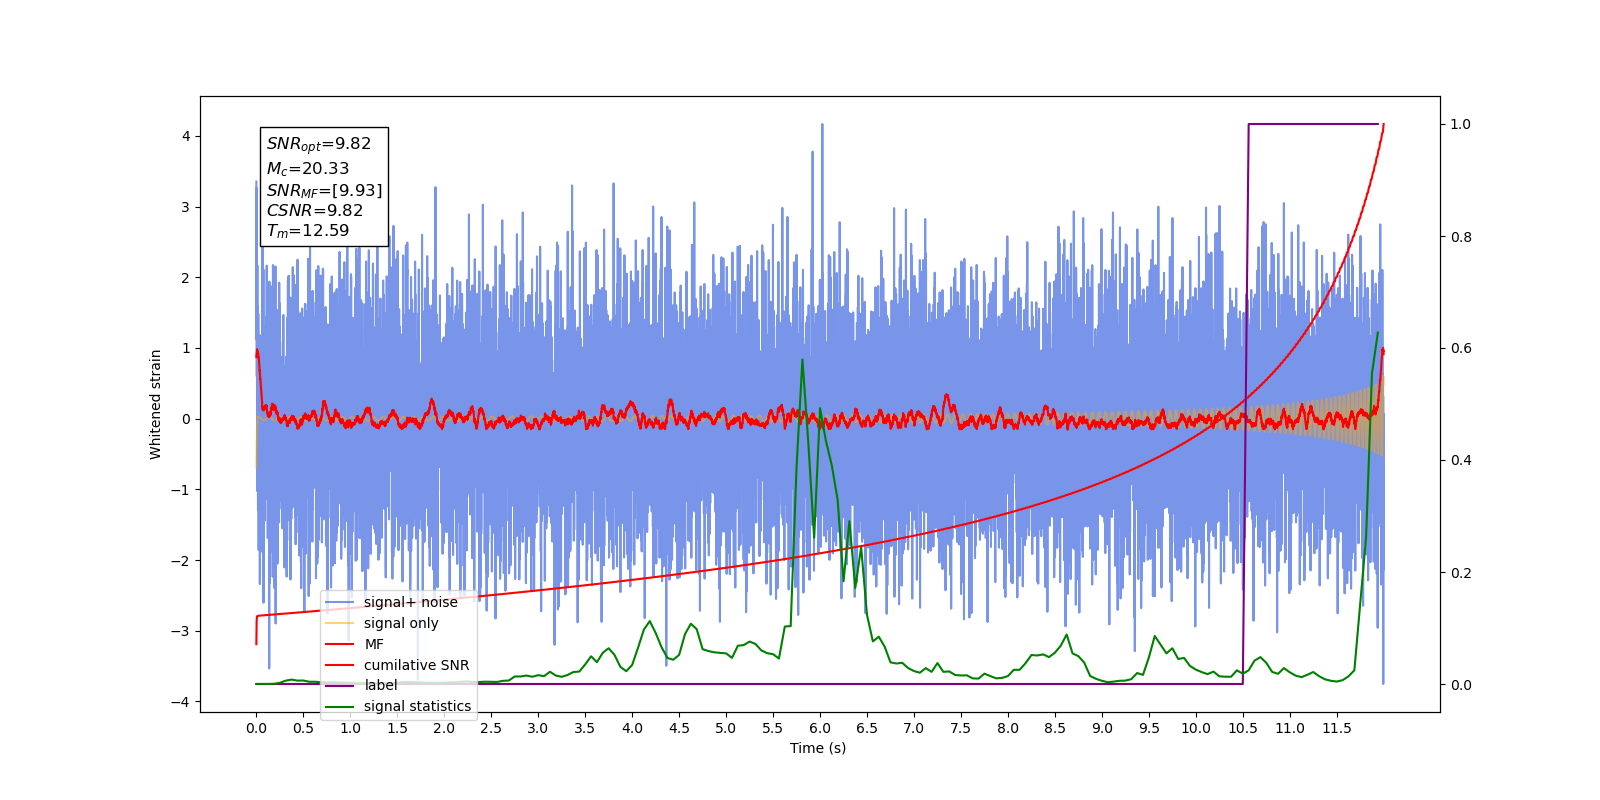Viewport: 1600px width, 800px height.
Task: Click the Tm=12.59 annotation line
Action: click(308, 231)
